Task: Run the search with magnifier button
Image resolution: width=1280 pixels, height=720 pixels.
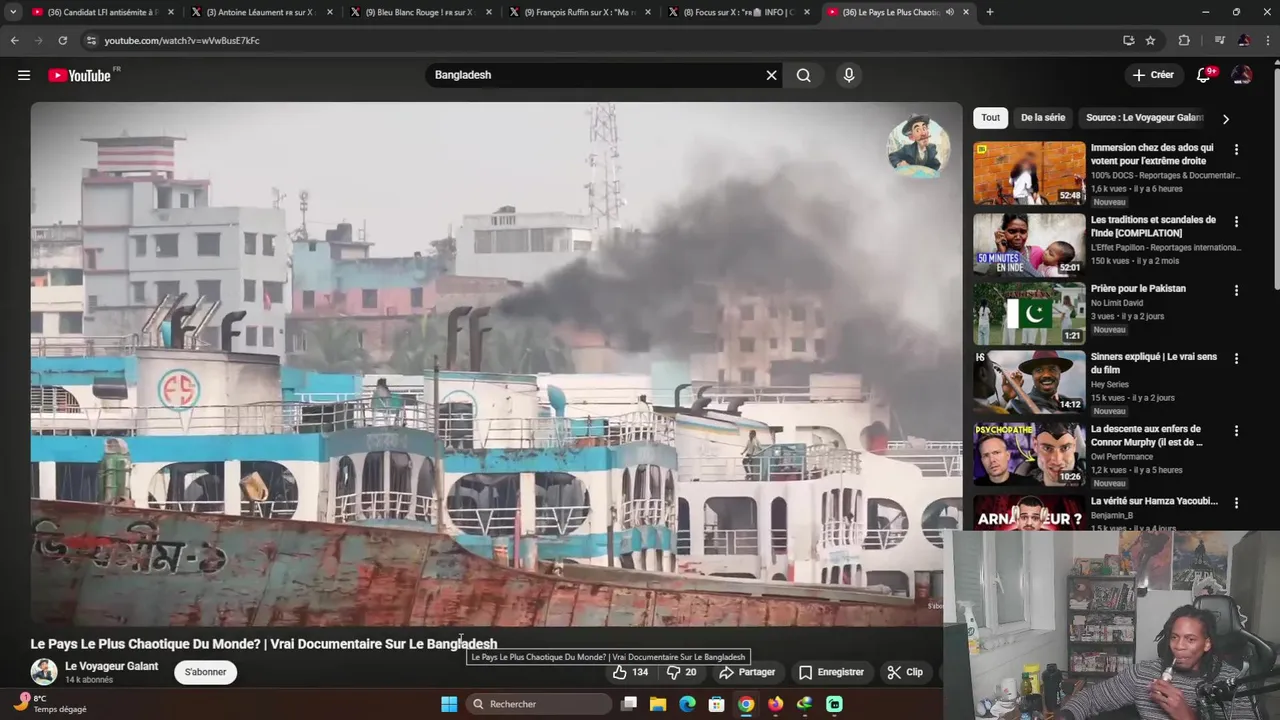Action: 803,75
